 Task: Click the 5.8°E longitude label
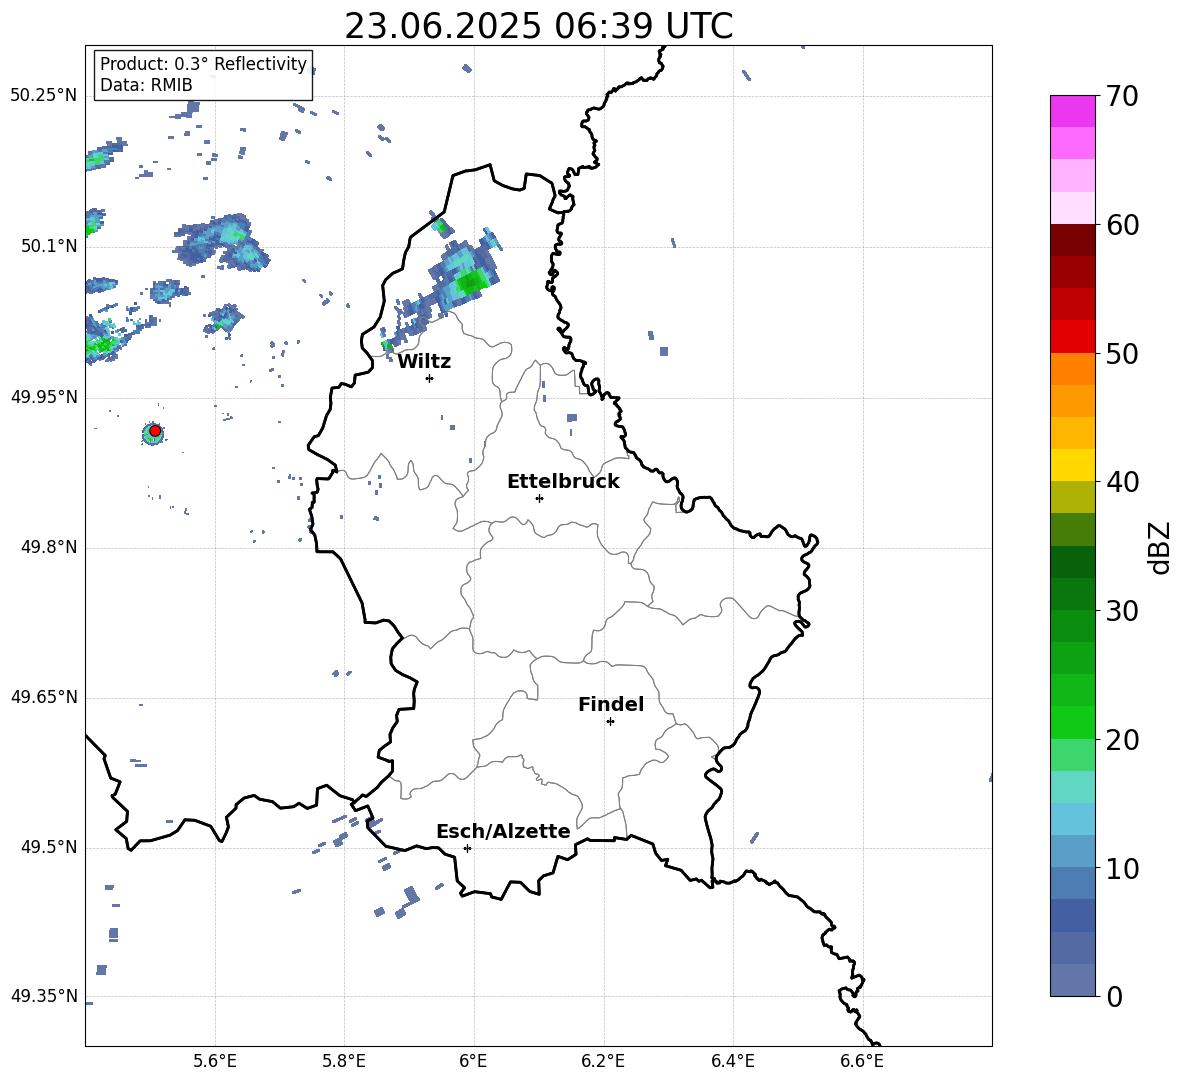pyautogui.click(x=344, y=1061)
